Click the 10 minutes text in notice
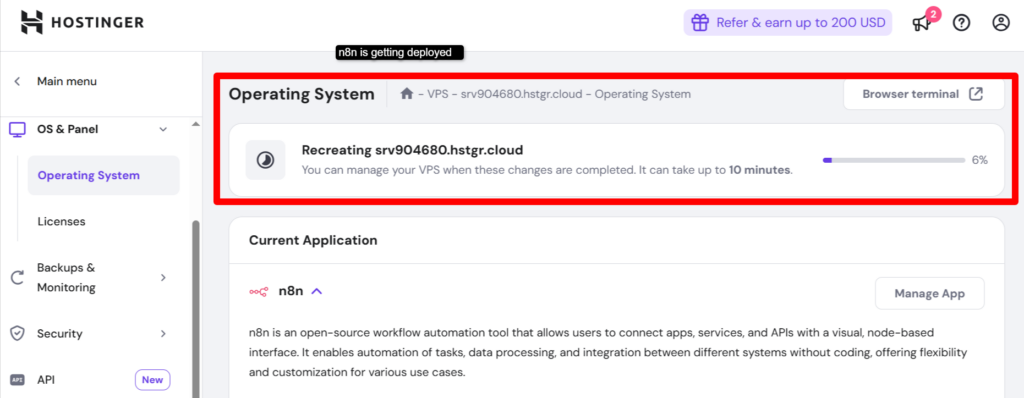 coord(760,171)
